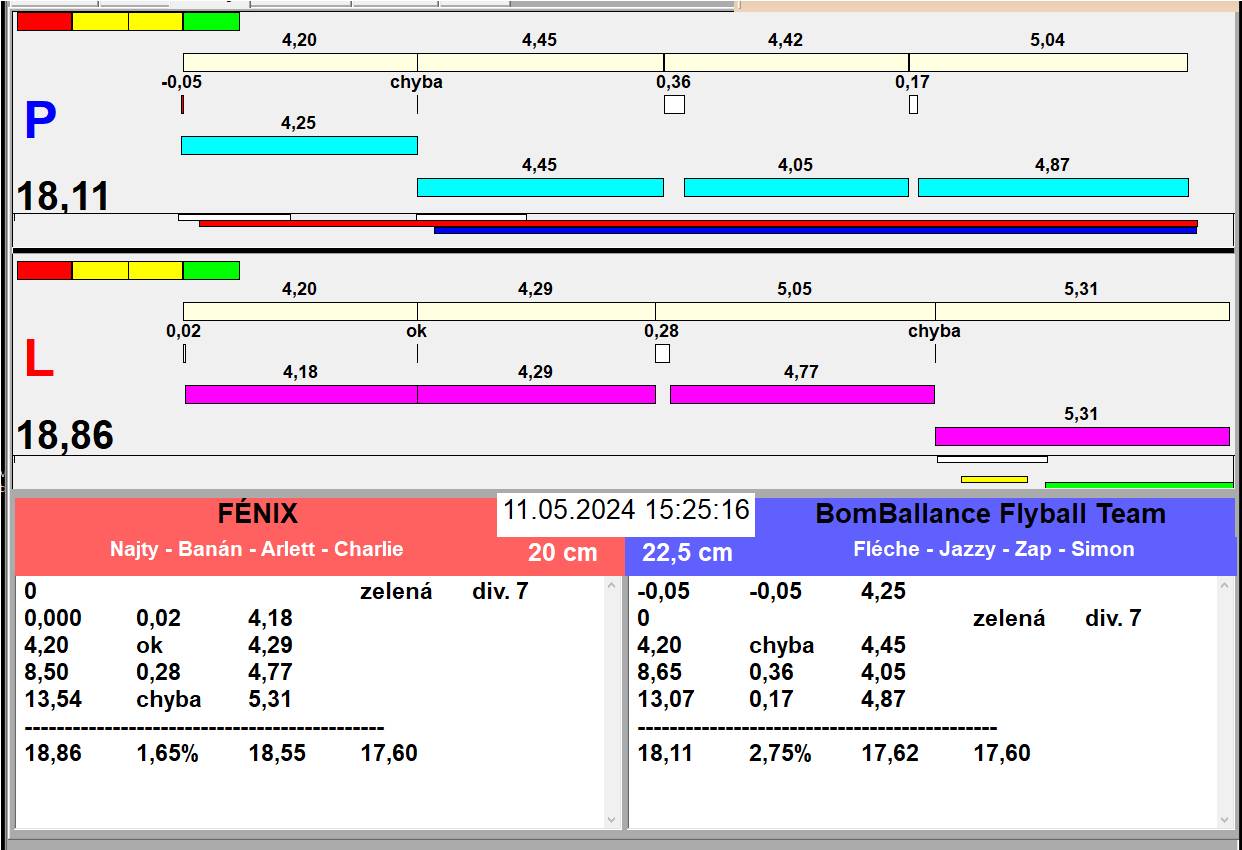This screenshot has height=850, width=1242.
Task: Click the green start light in lane P
Action: pos(211,22)
